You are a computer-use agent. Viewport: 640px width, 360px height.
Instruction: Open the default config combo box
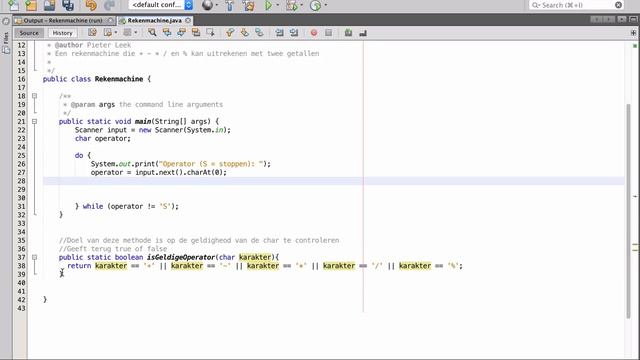click(161, 5)
